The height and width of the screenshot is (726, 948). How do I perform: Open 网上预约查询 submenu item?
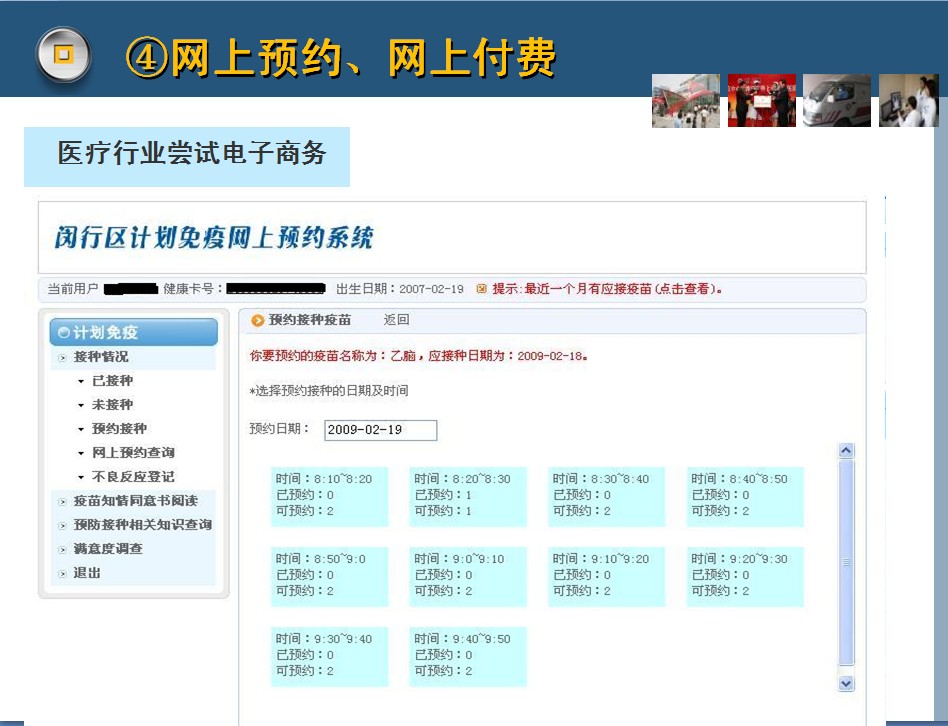[132, 453]
